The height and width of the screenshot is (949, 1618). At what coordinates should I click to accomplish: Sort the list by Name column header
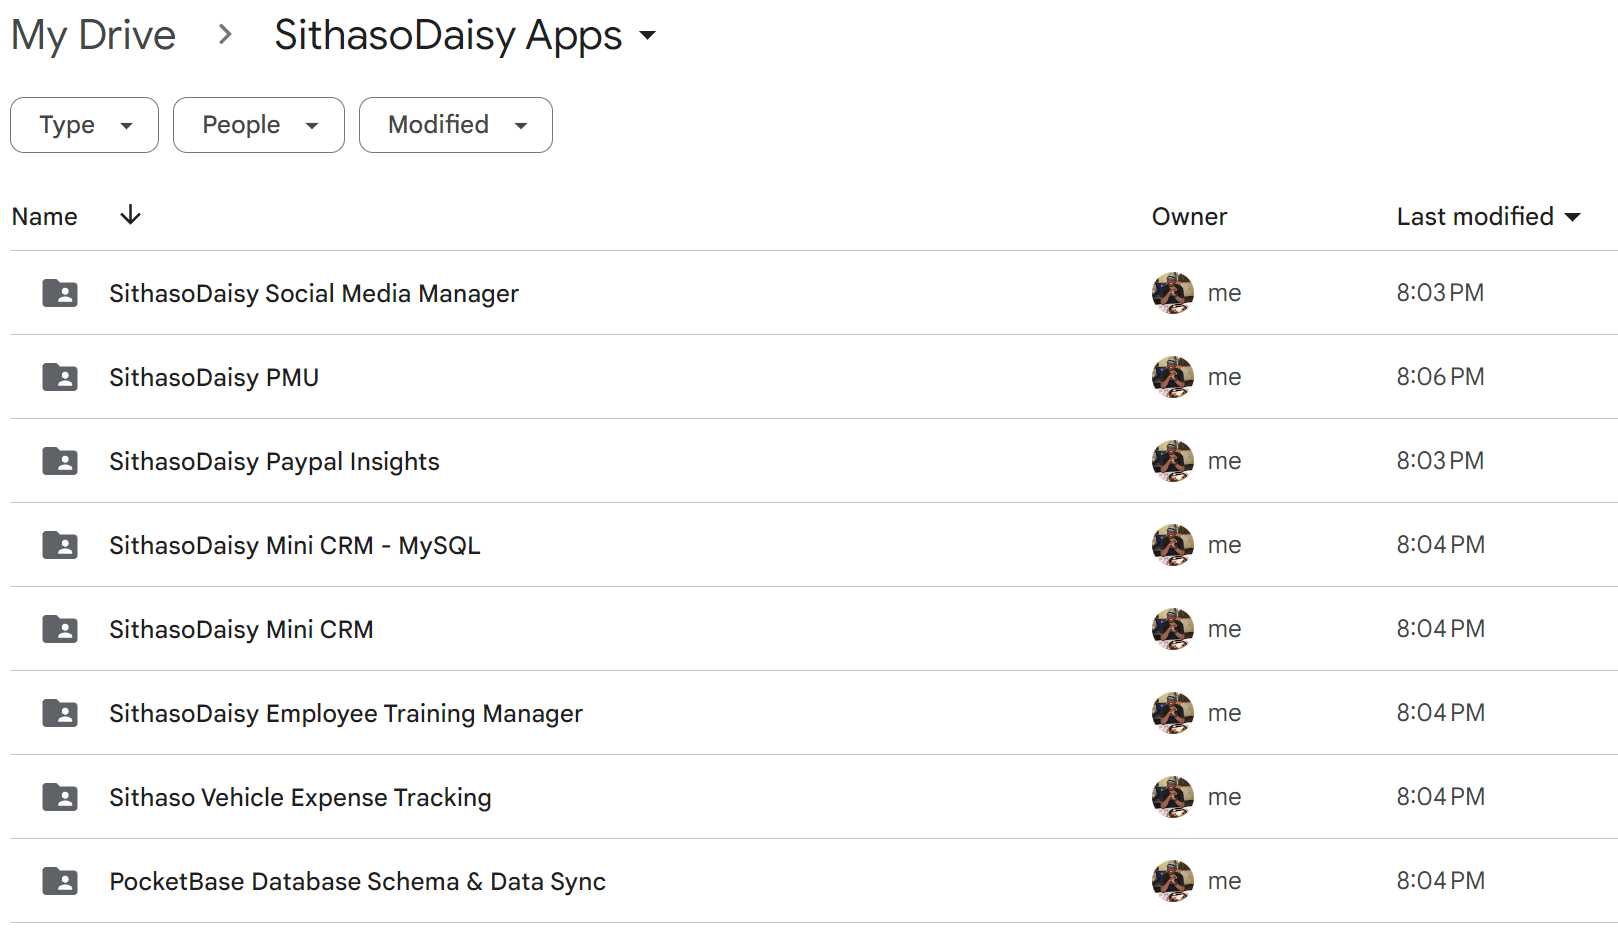(45, 217)
